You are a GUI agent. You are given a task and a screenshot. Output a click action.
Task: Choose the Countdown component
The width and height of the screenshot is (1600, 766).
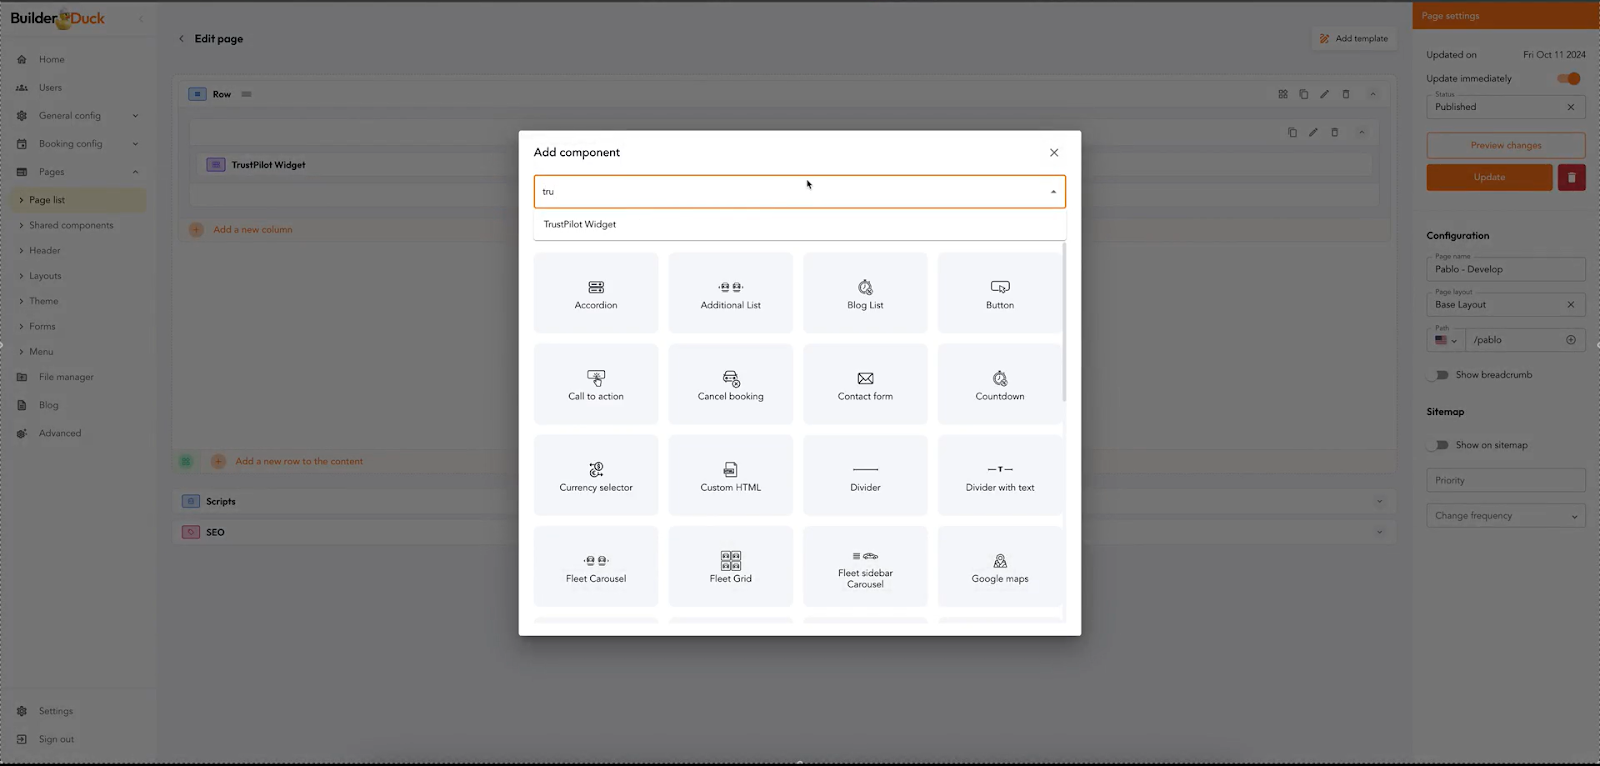(999, 384)
